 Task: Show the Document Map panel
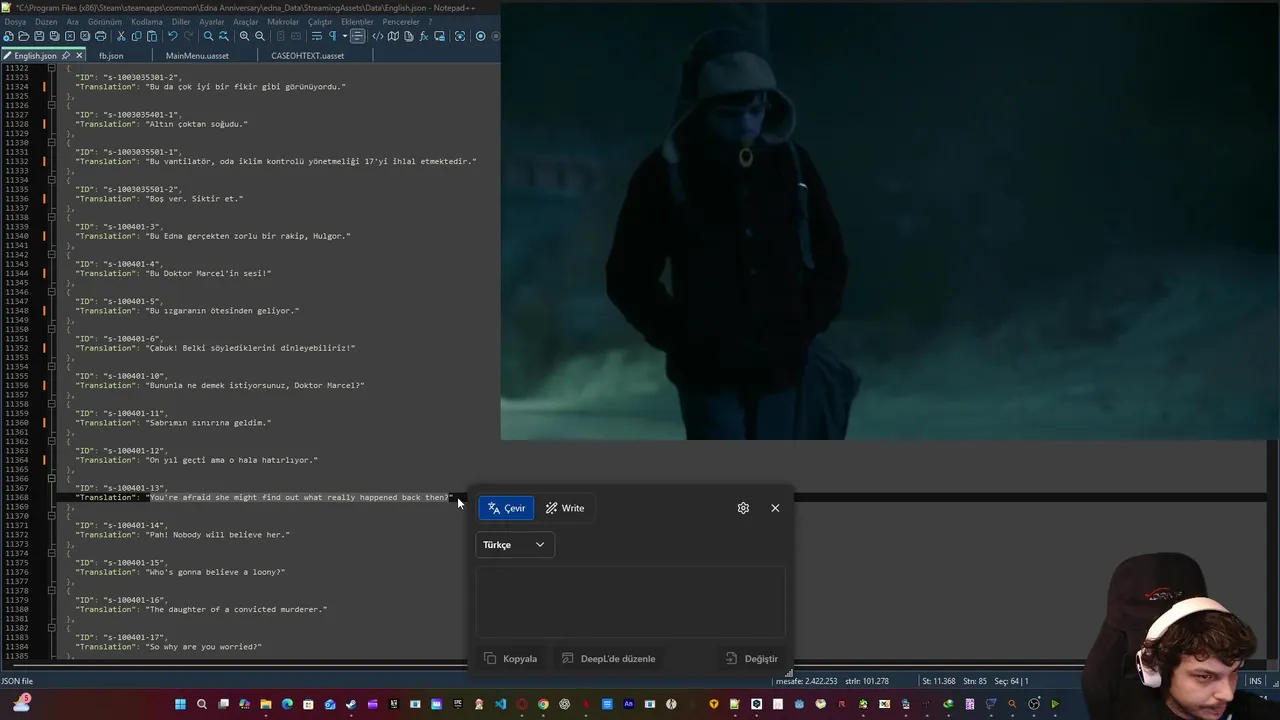click(x=393, y=36)
